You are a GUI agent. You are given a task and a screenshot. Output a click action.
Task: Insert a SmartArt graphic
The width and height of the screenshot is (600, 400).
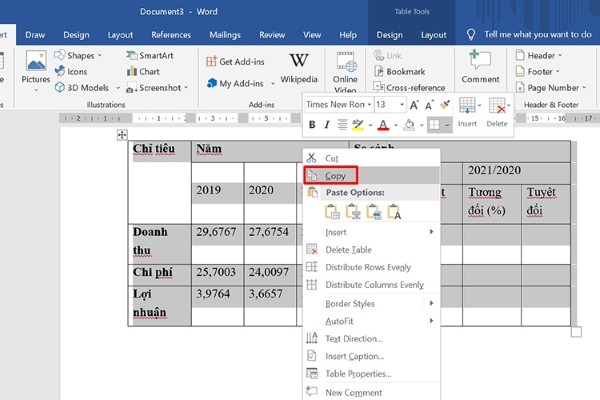point(150,56)
